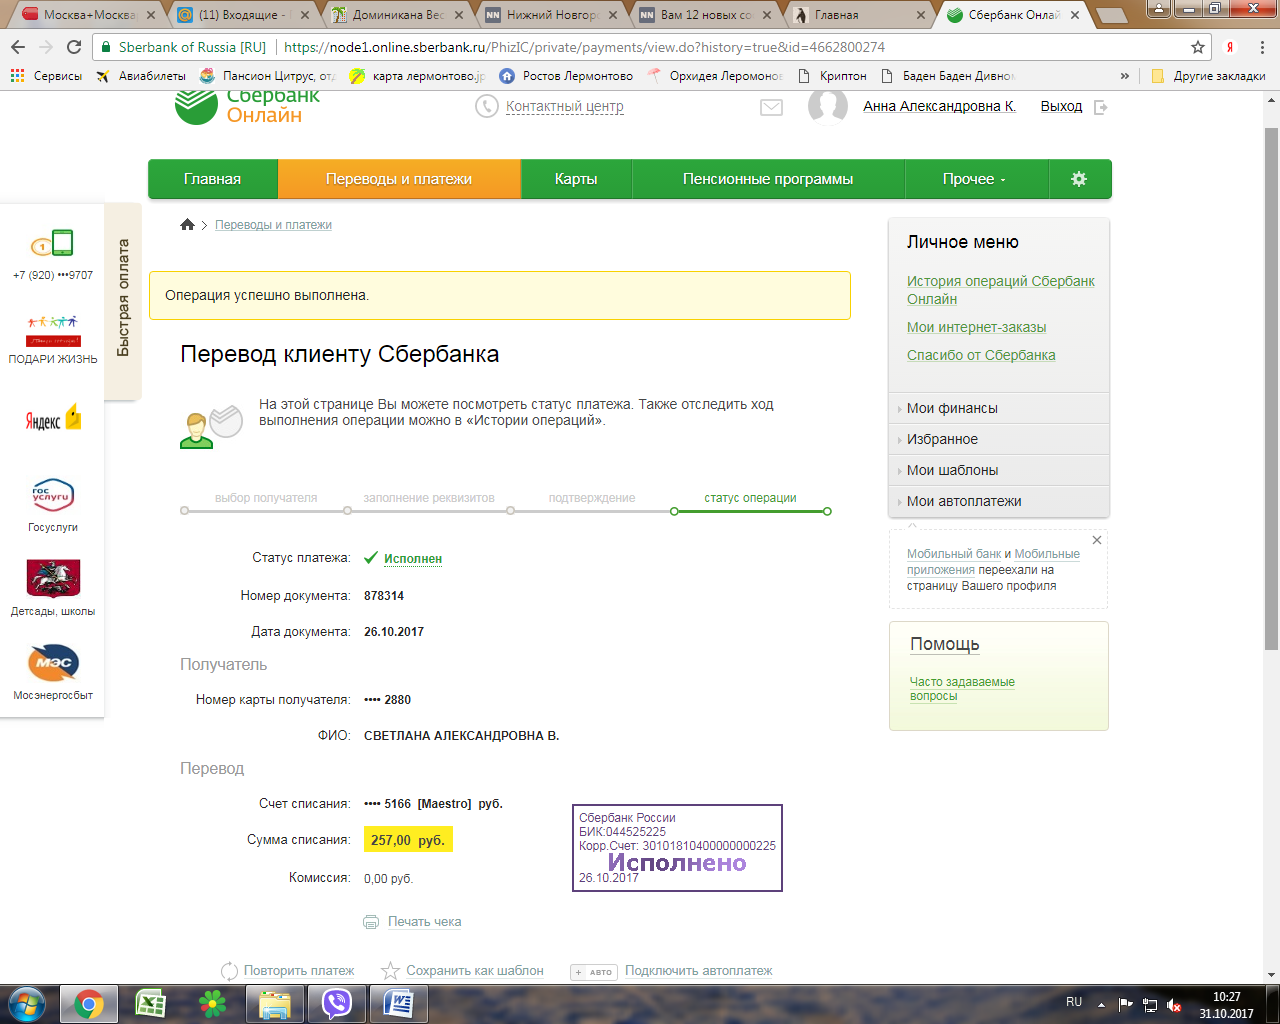
Task: Open История операций Сбербанк Онлайн link
Action: [x=1001, y=290]
